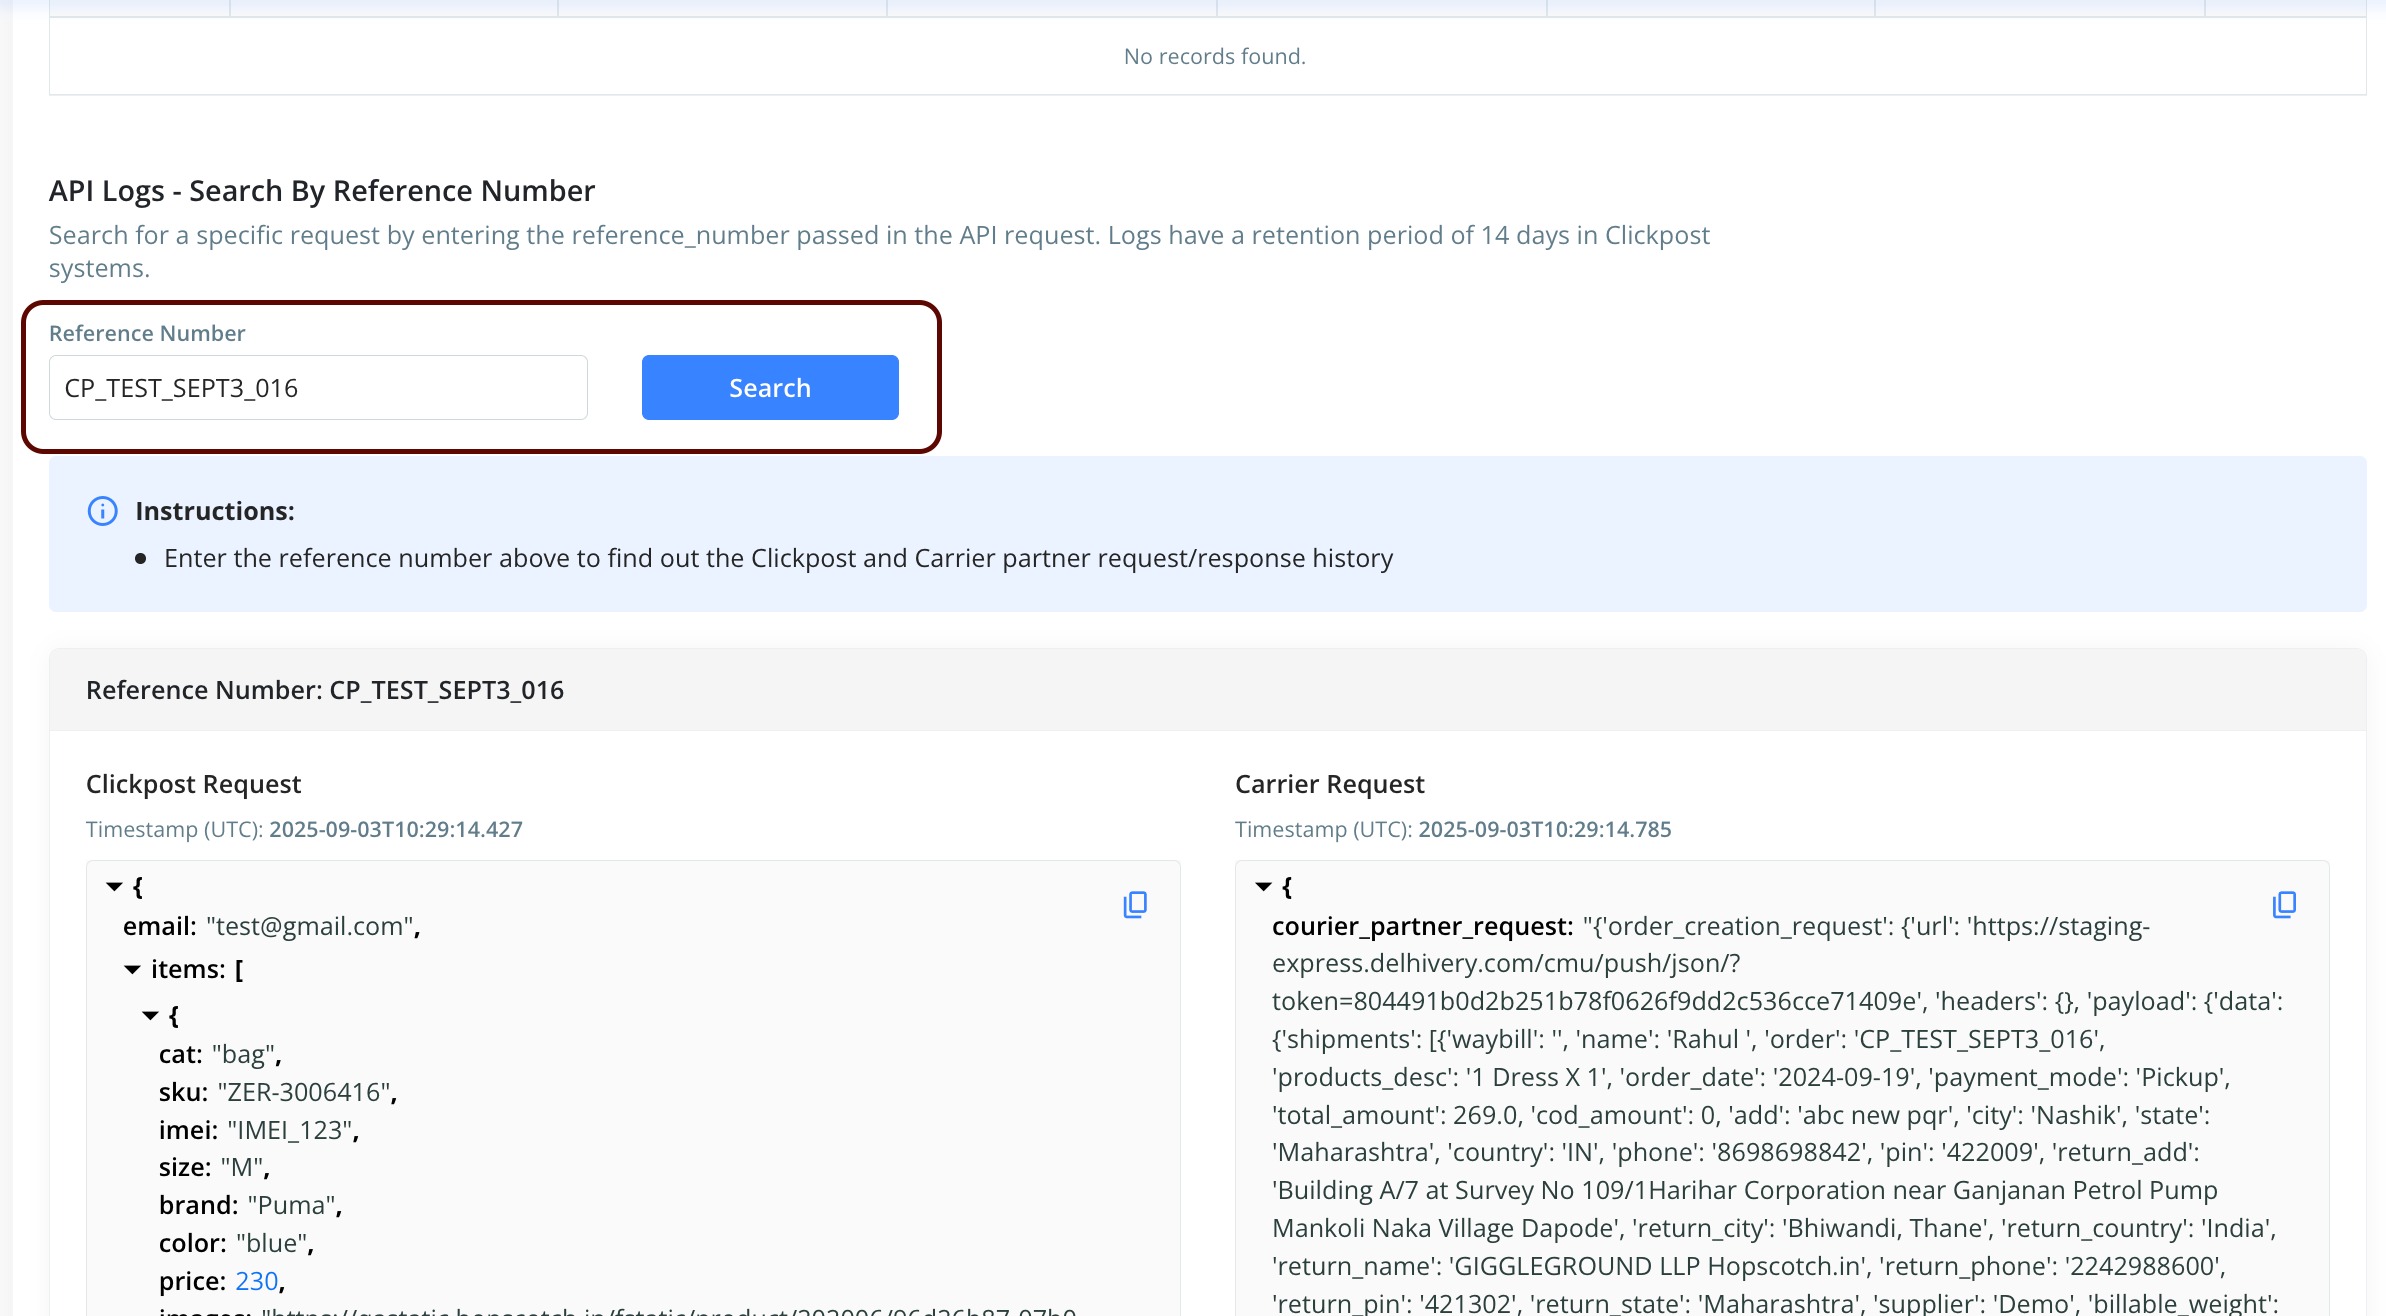Click the brand value Puma

click(290, 1205)
